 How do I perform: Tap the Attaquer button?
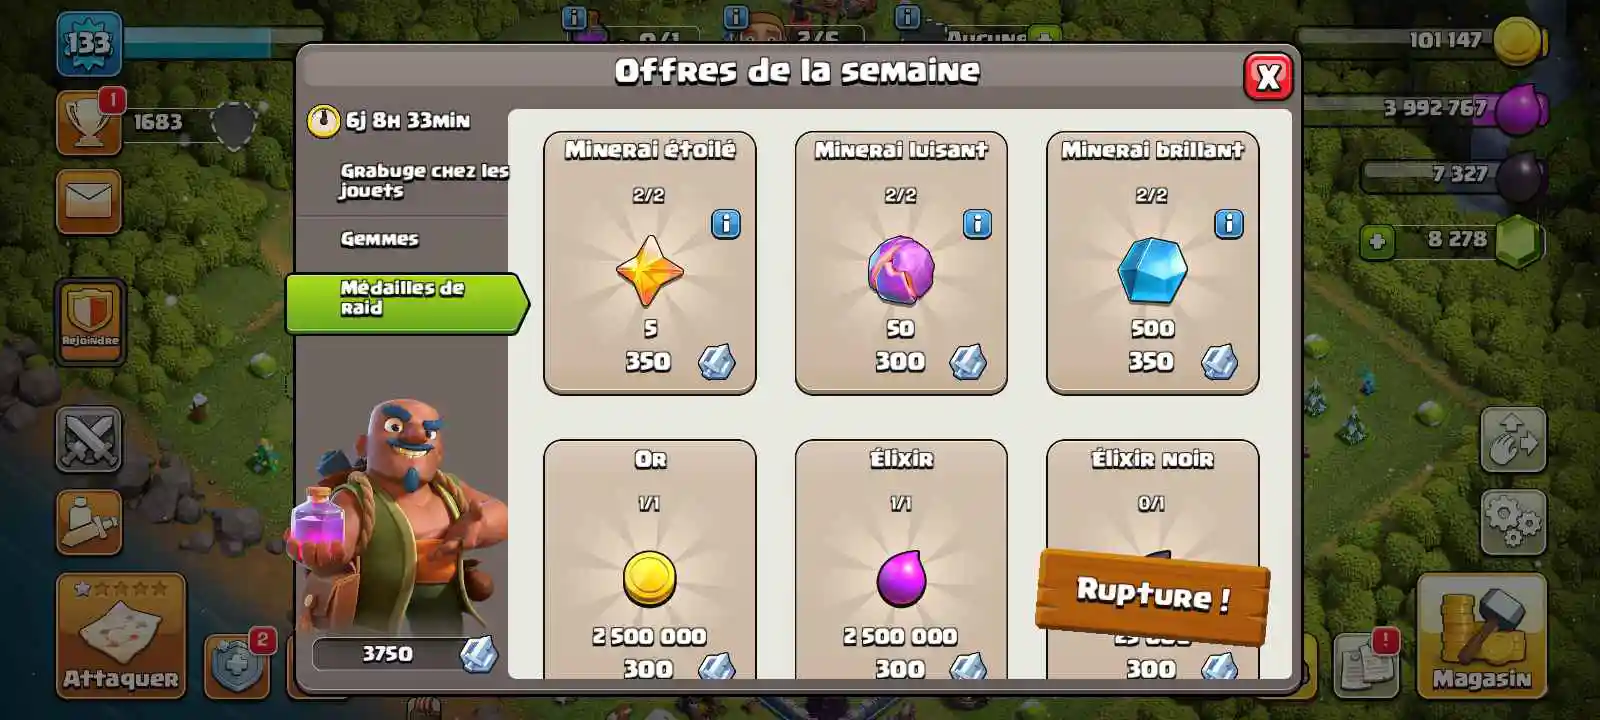(121, 636)
